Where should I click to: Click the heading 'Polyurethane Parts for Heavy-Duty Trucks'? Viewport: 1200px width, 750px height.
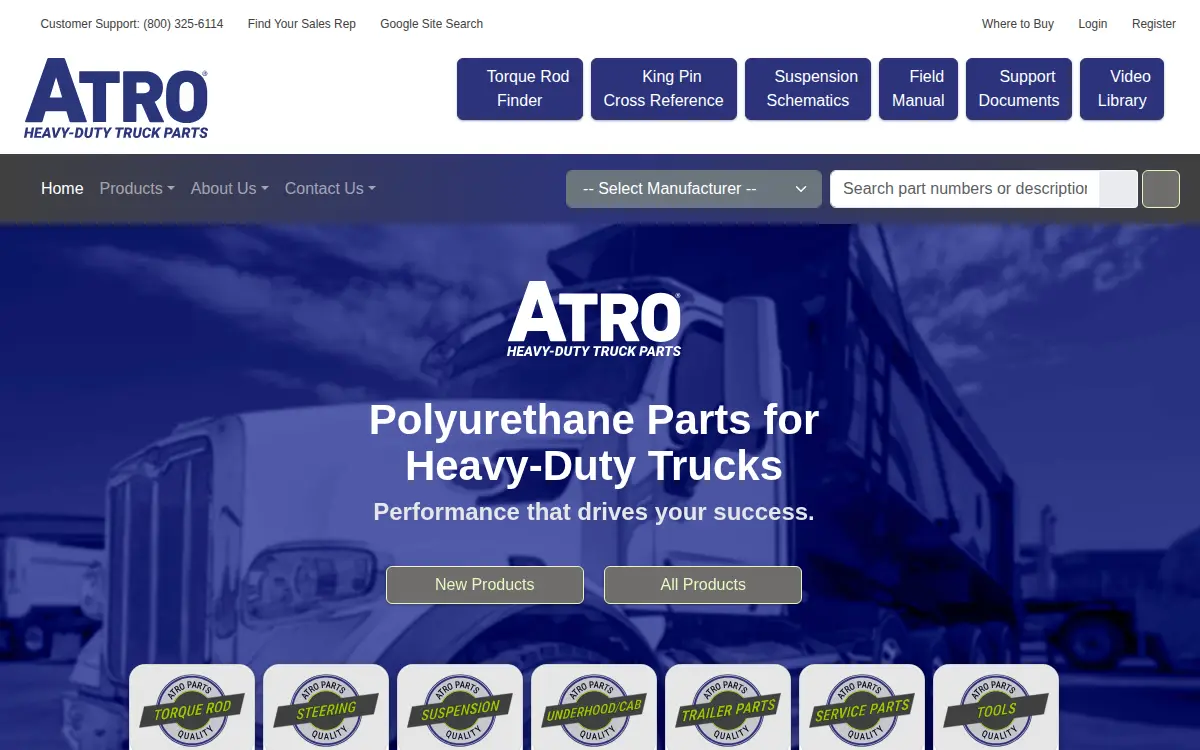pyautogui.click(x=594, y=443)
